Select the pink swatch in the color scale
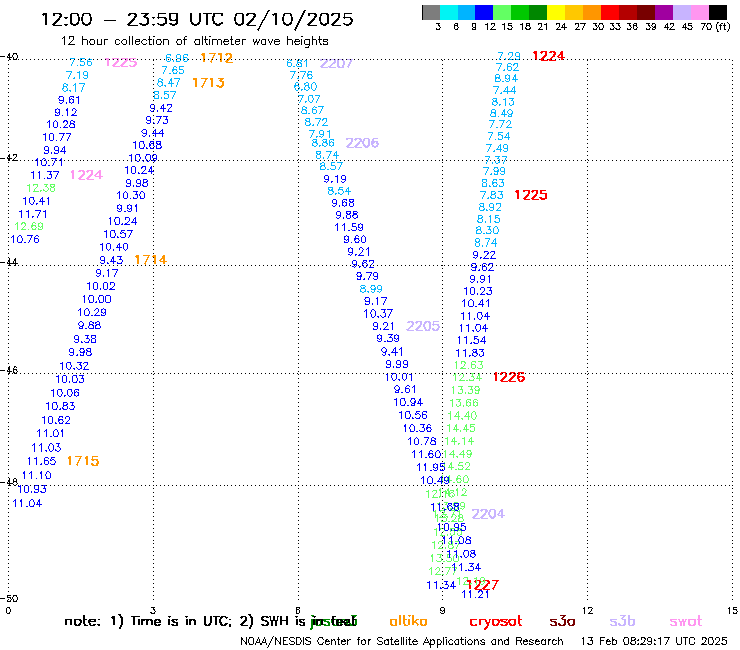 (x=700, y=12)
